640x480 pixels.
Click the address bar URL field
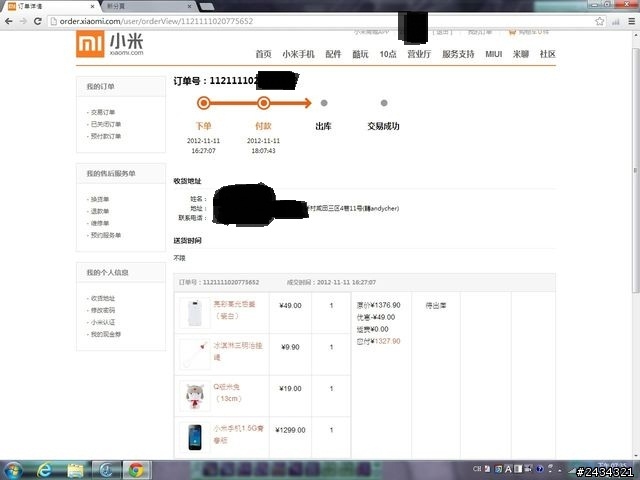point(321,21)
